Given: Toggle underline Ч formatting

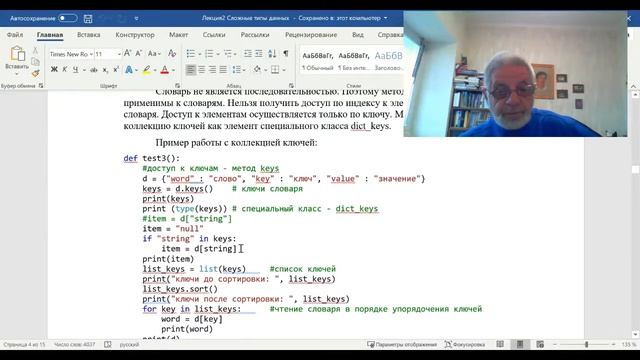Looking at the screenshot, I should (76, 70).
